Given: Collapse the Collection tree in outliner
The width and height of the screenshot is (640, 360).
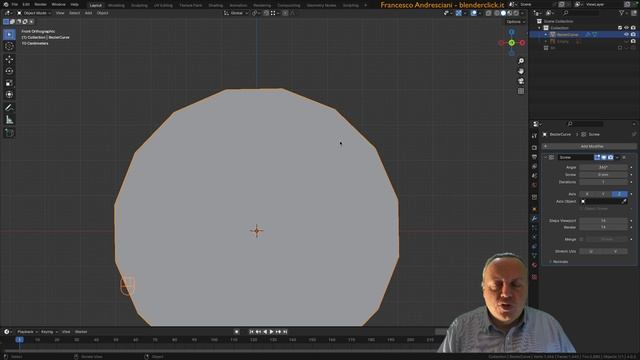Looking at the screenshot, I should [540, 28].
